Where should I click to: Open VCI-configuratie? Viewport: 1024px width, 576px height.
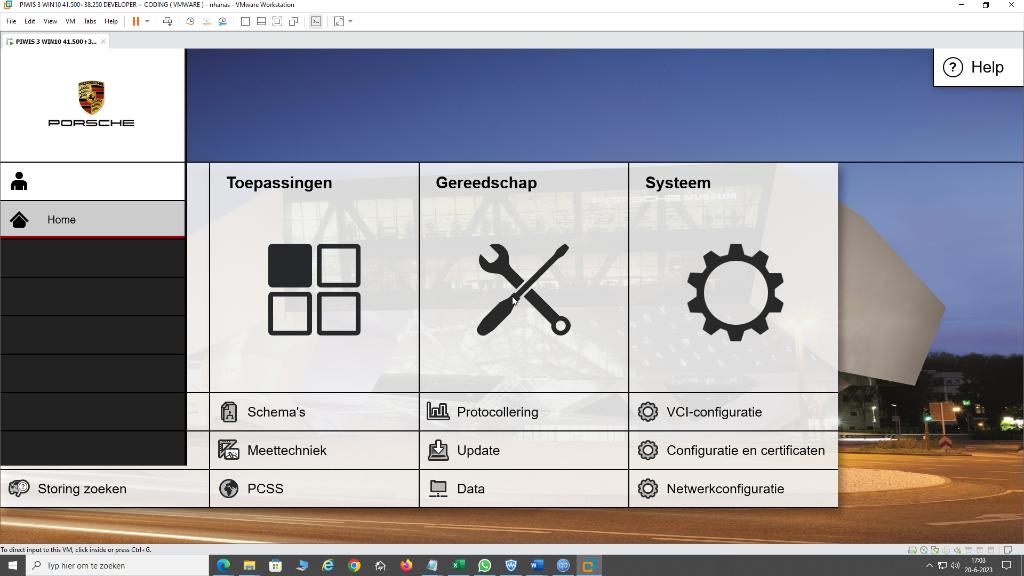(715, 411)
